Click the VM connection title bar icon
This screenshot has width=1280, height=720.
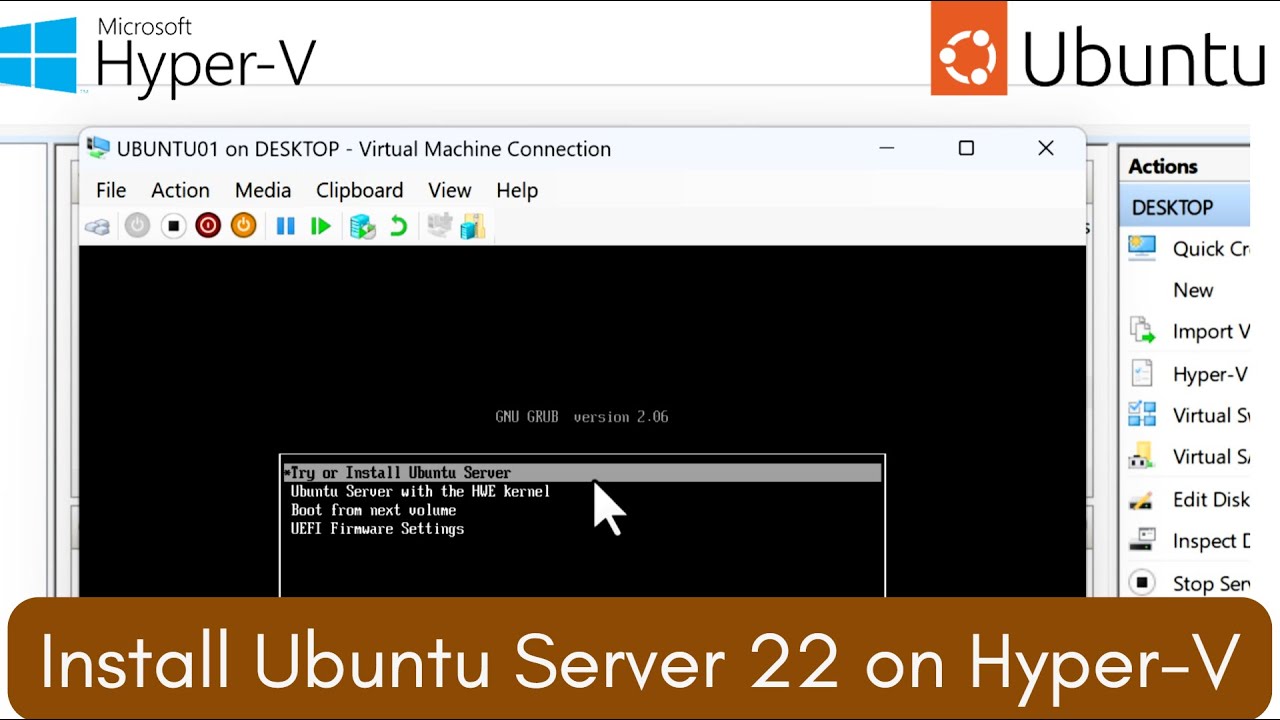click(x=98, y=148)
